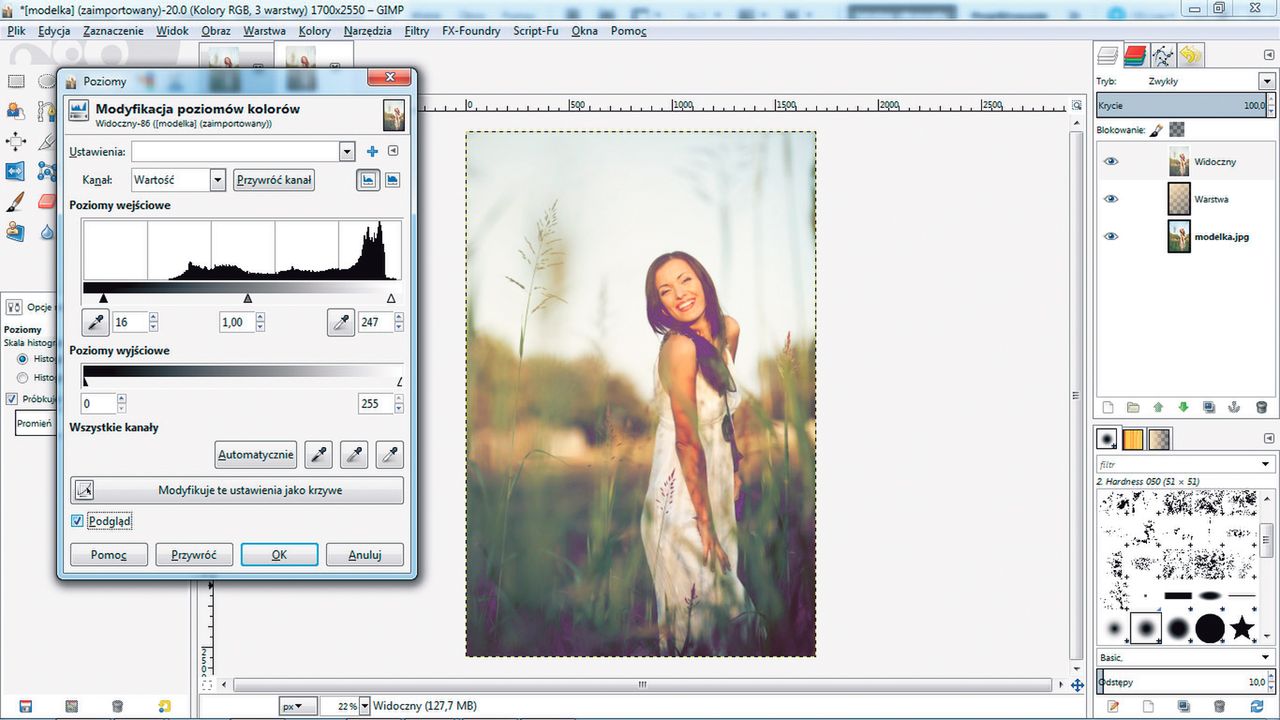The height and width of the screenshot is (720, 1280).
Task: Select the Blur/Sharpen droplet tool
Action: coord(47,231)
